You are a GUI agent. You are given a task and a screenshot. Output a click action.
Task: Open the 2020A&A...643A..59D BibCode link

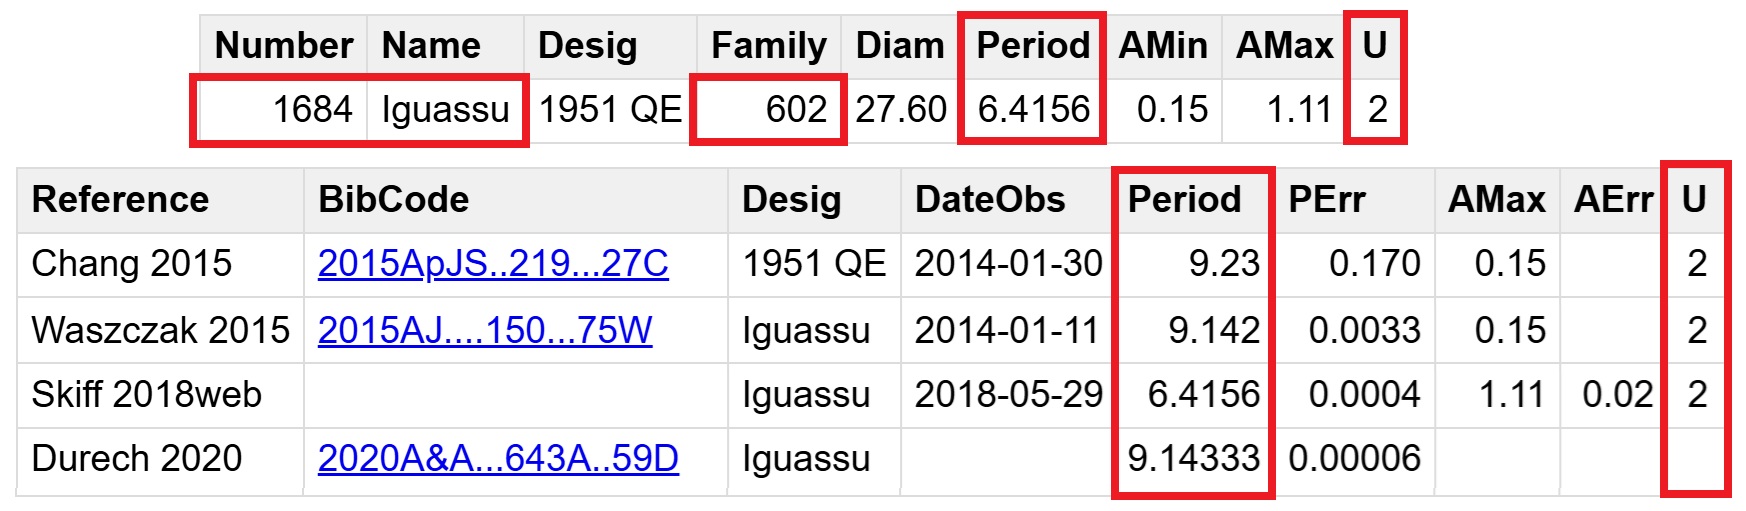(x=498, y=459)
